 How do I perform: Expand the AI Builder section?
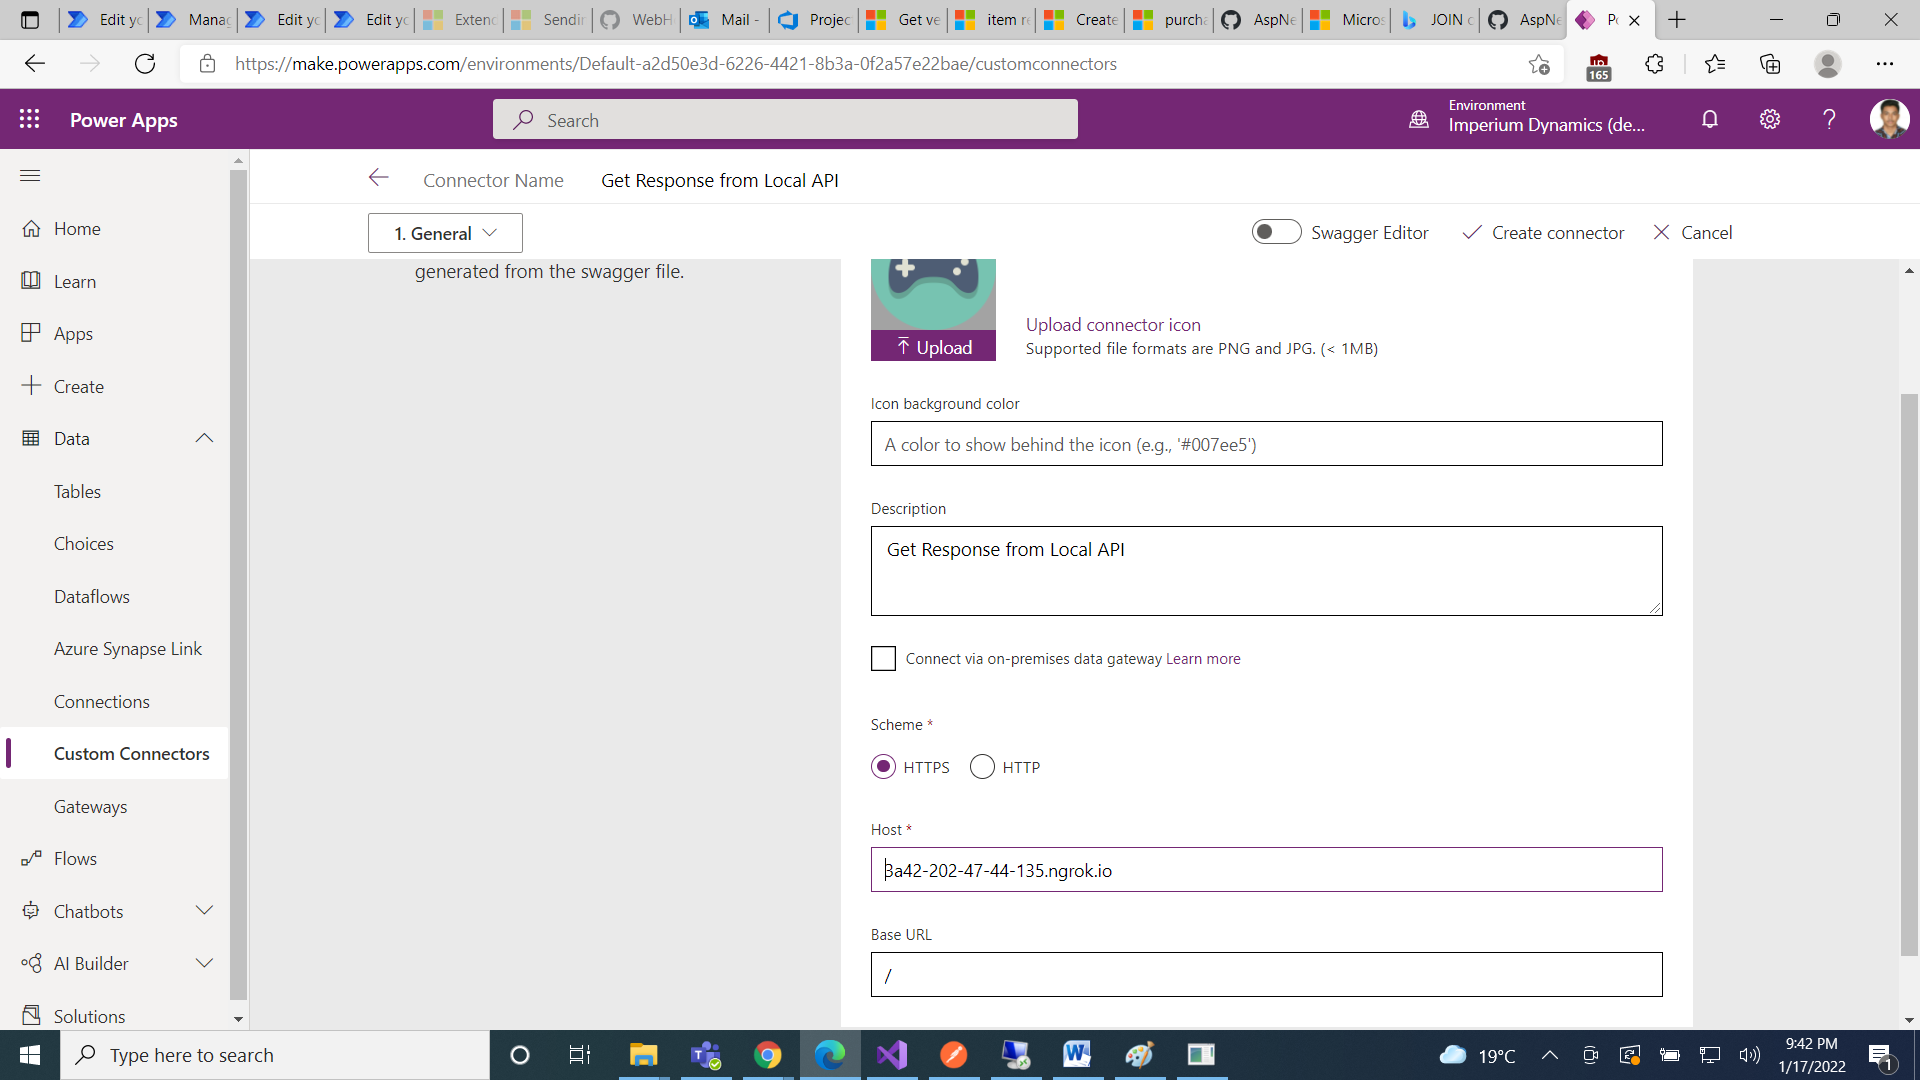(x=204, y=963)
